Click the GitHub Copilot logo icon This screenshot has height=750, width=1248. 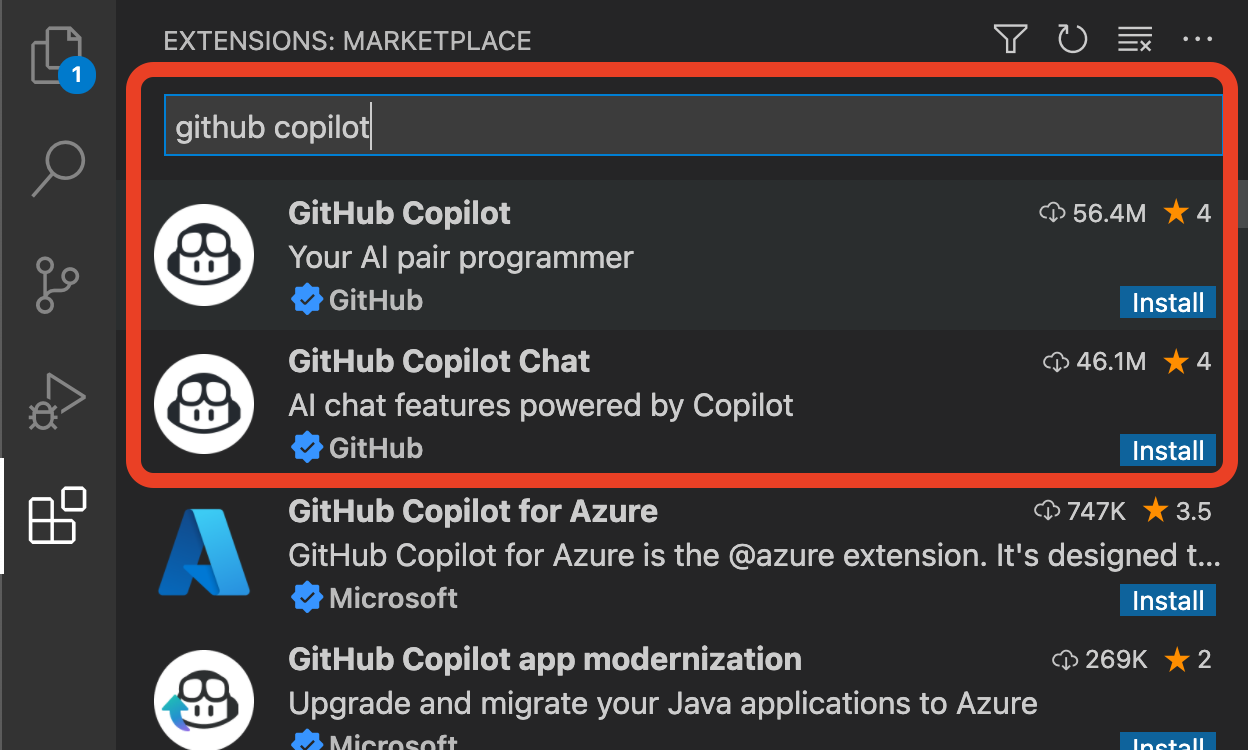[204, 255]
